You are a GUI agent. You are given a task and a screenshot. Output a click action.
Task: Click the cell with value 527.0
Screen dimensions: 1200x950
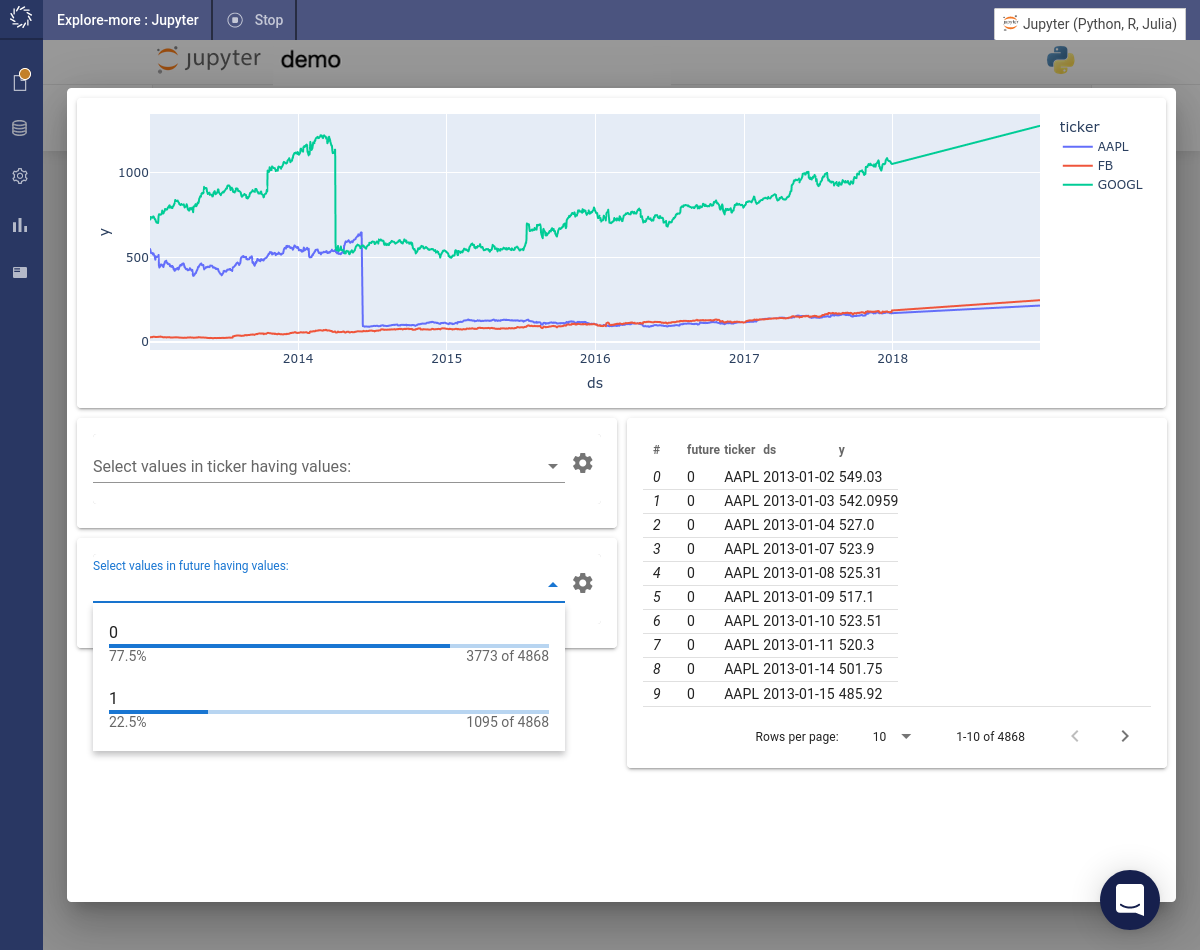pos(857,525)
